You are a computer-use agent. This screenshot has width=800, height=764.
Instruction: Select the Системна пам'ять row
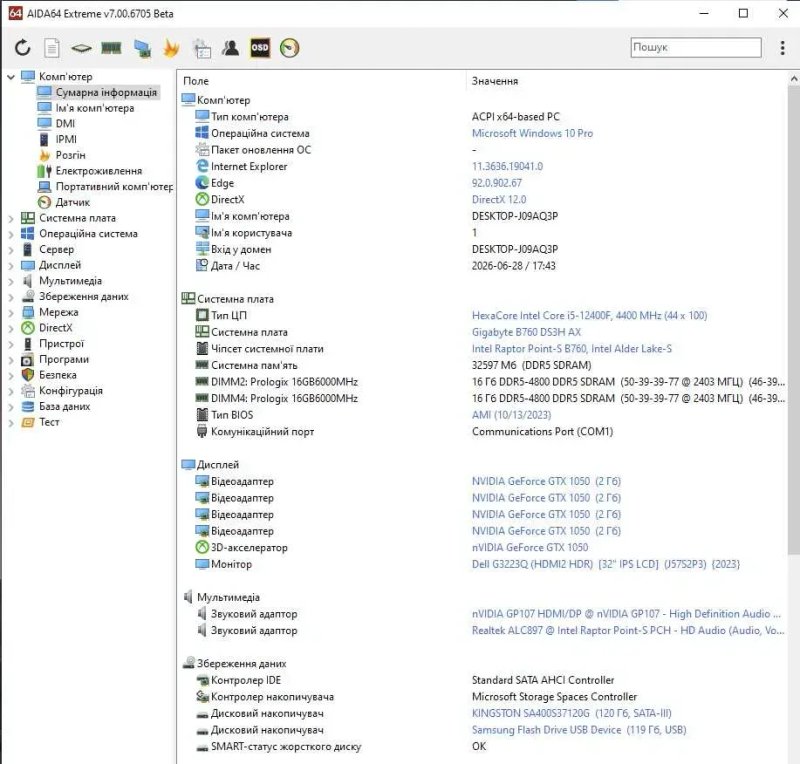[483, 365]
